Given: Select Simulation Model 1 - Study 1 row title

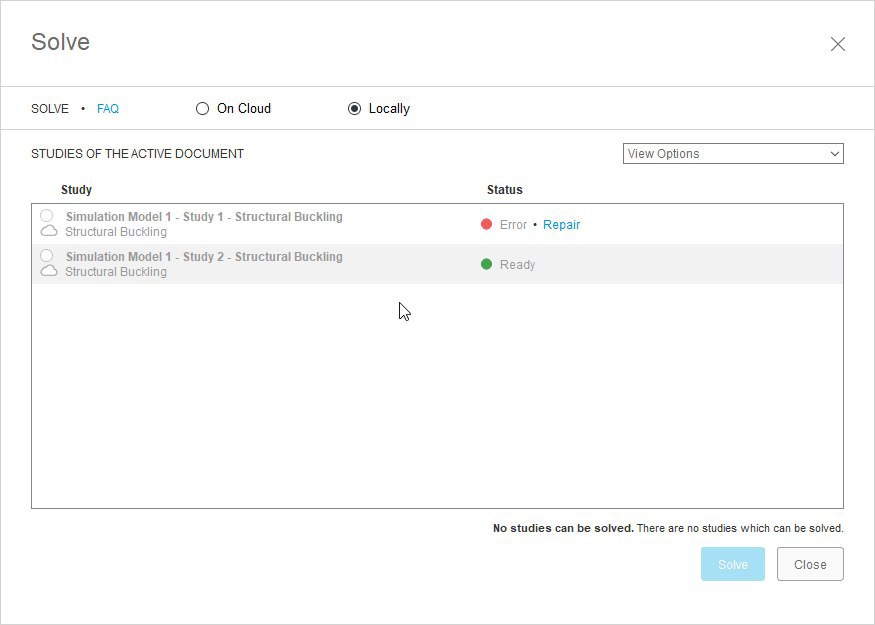Looking at the screenshot, I should pos(204,216).
